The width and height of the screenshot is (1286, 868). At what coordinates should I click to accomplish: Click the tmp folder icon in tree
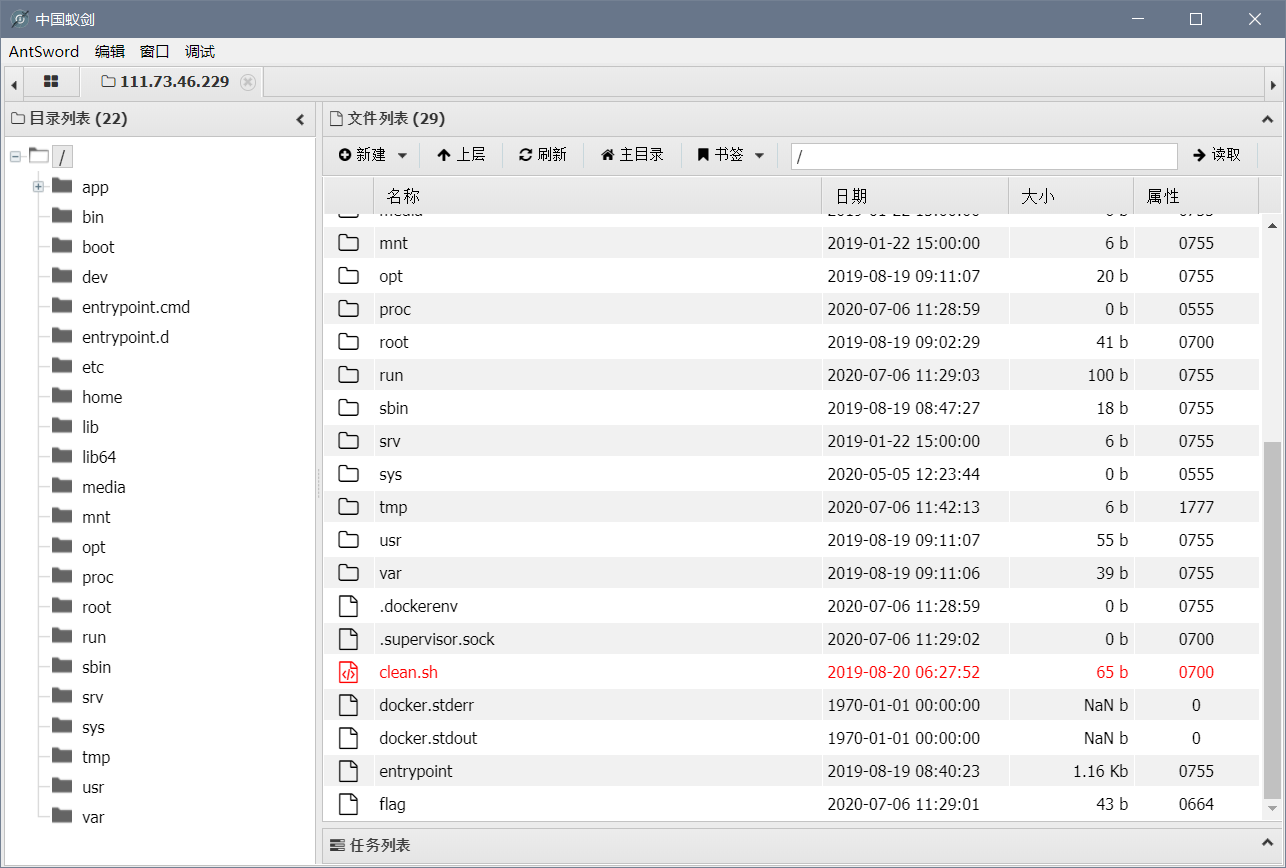pos(62,756)
